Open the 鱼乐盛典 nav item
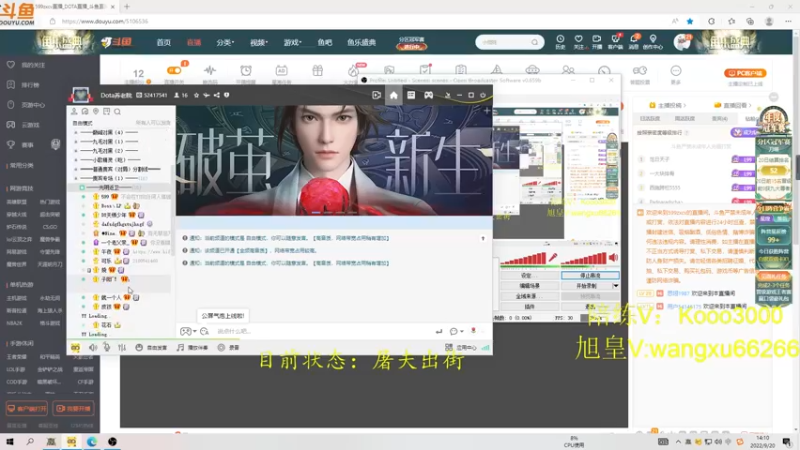 click(x=361, y=42)
